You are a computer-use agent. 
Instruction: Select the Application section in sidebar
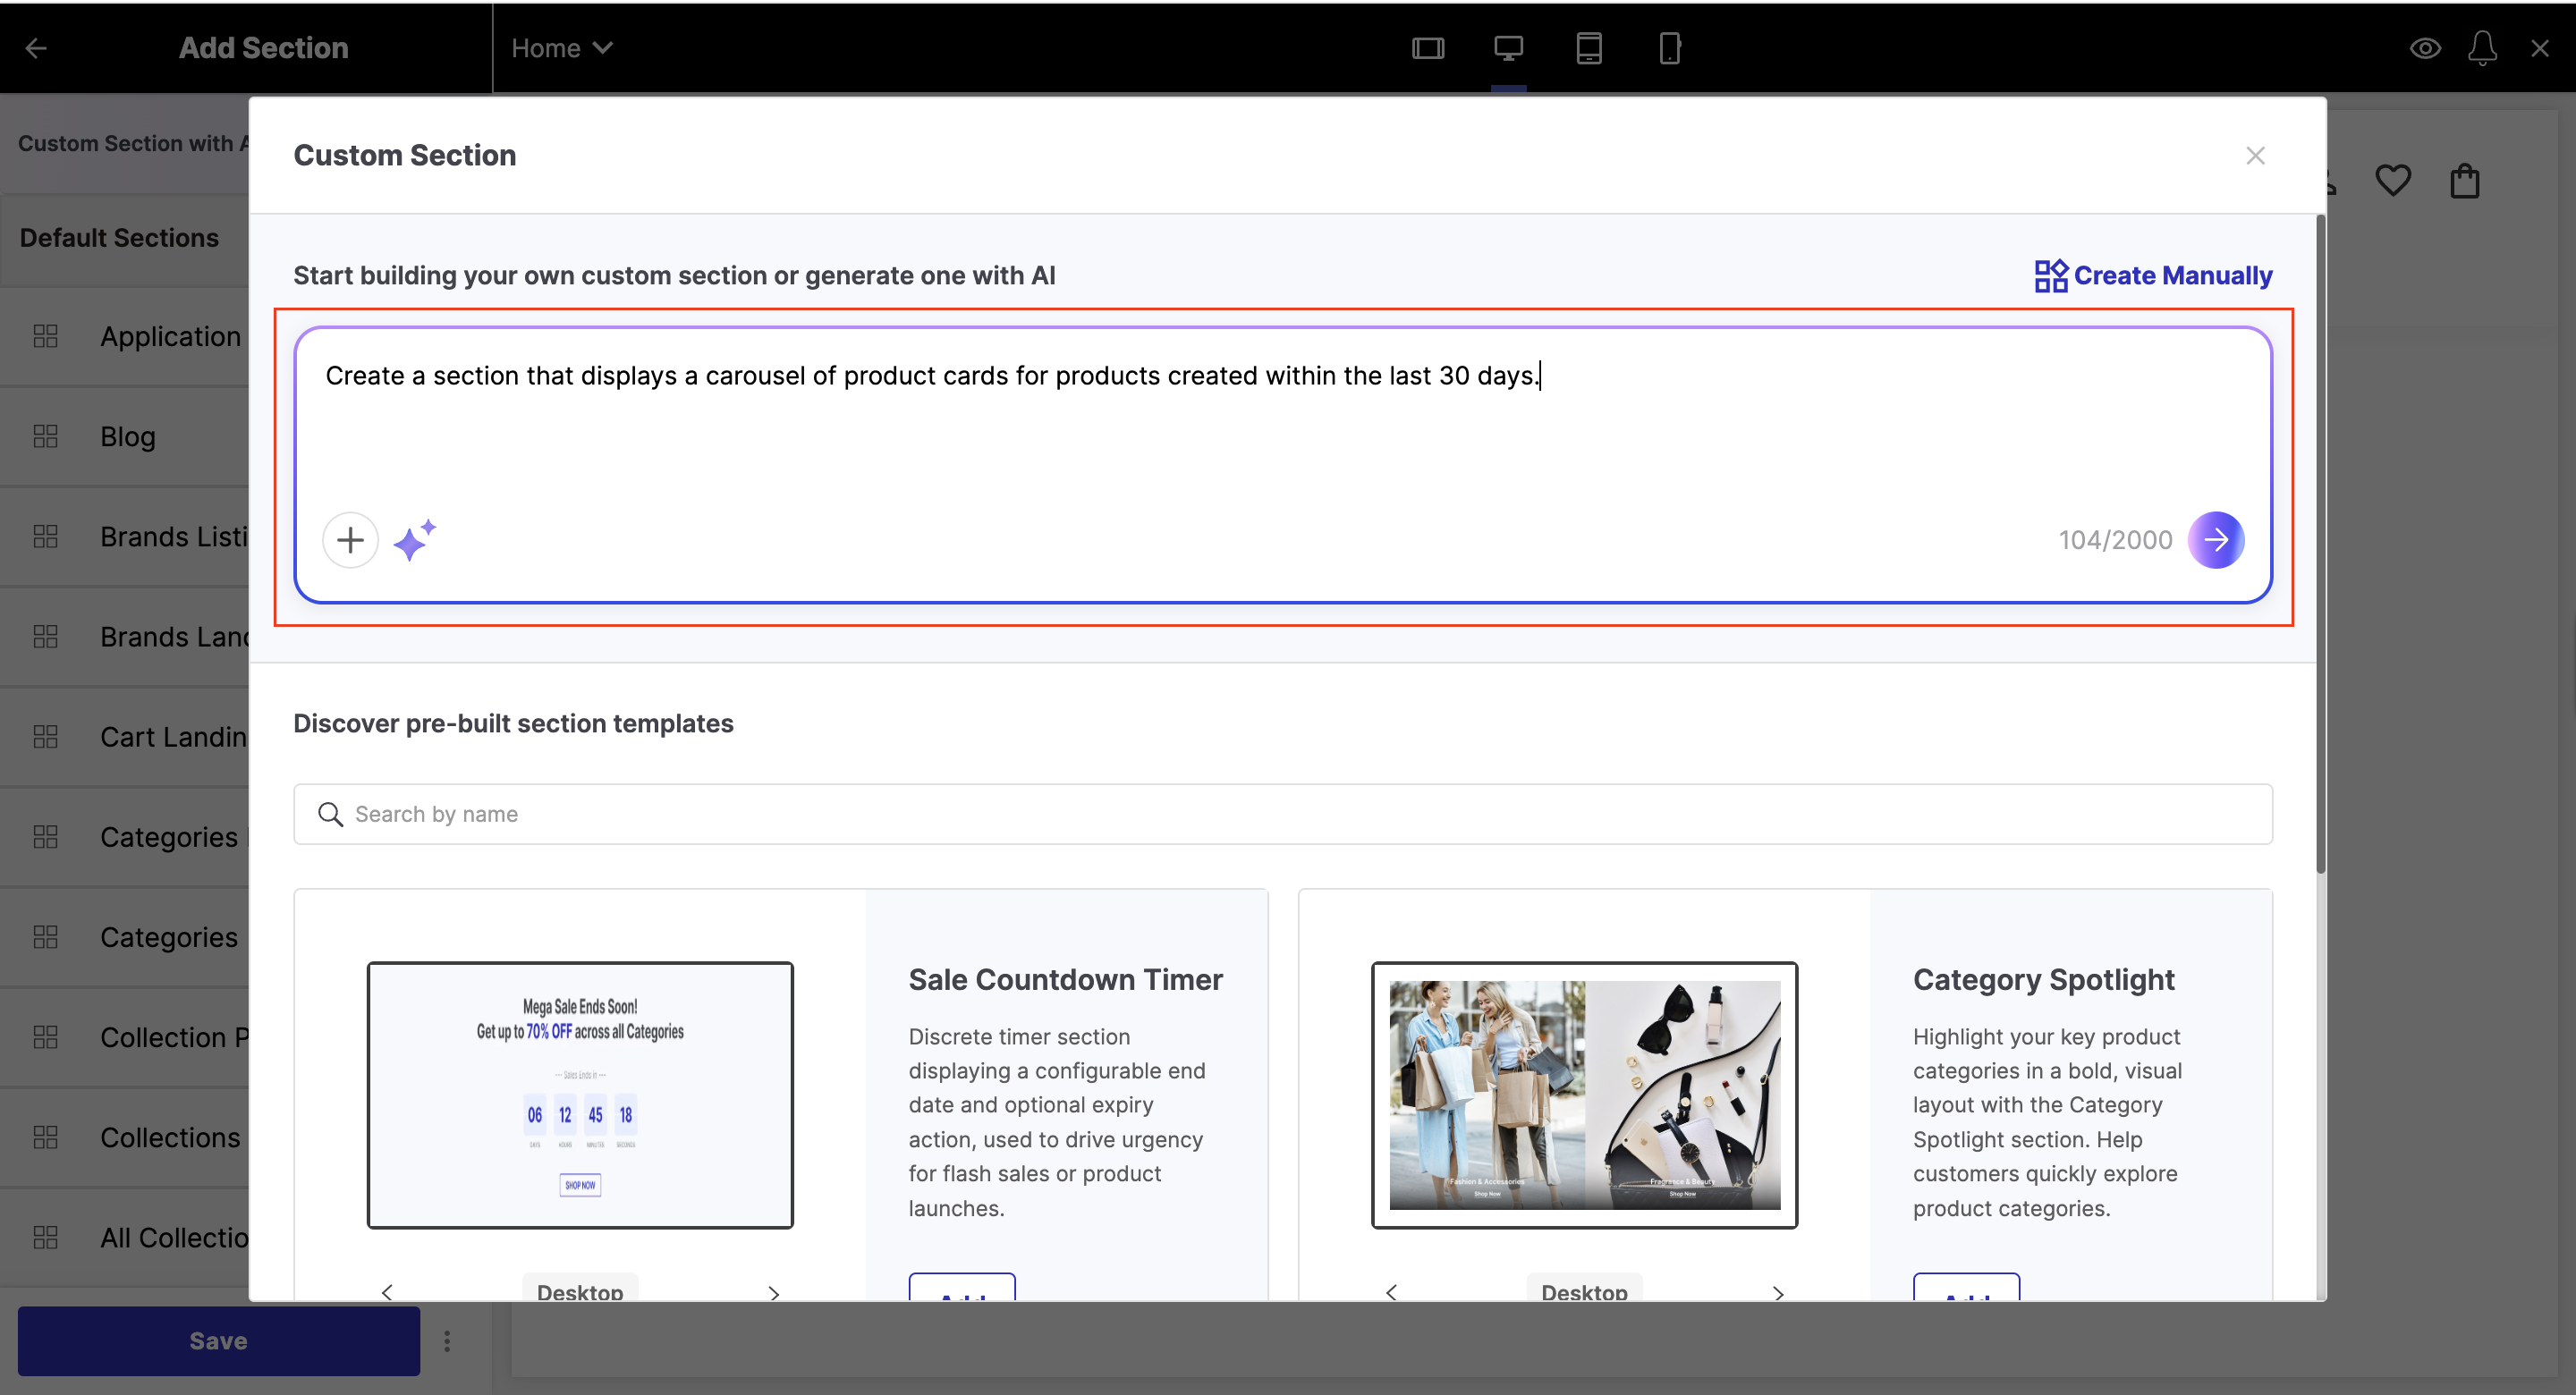pyautogui.click(x=170, y=337)
